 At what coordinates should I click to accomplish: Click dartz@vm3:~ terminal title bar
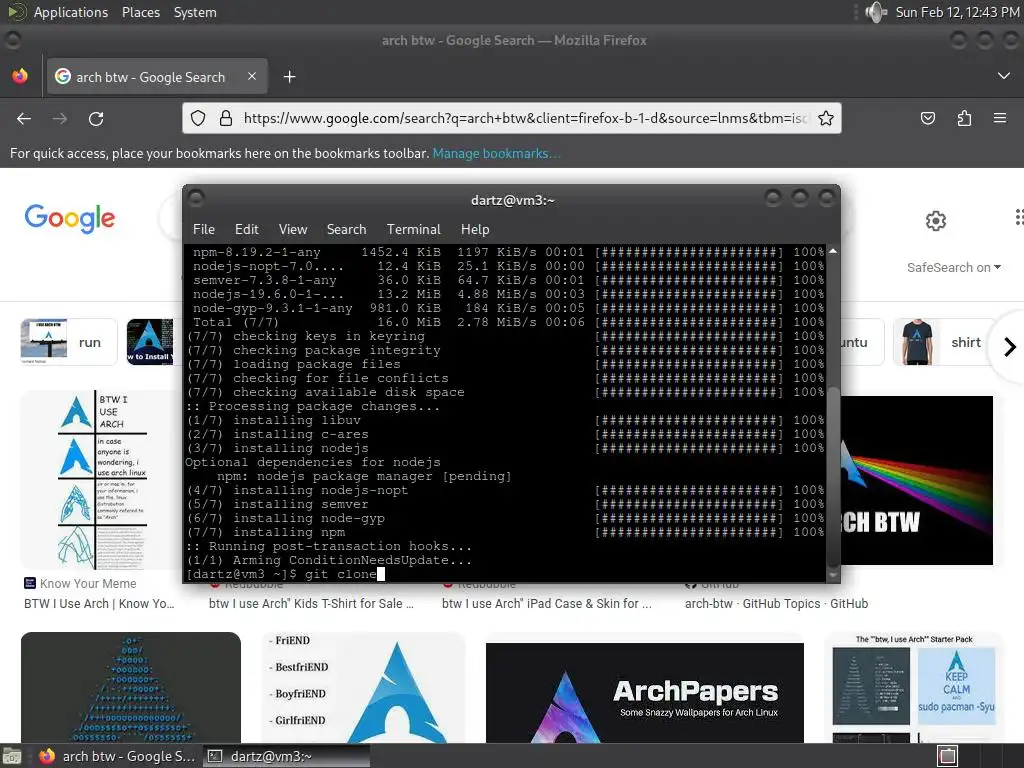point(513,200)
